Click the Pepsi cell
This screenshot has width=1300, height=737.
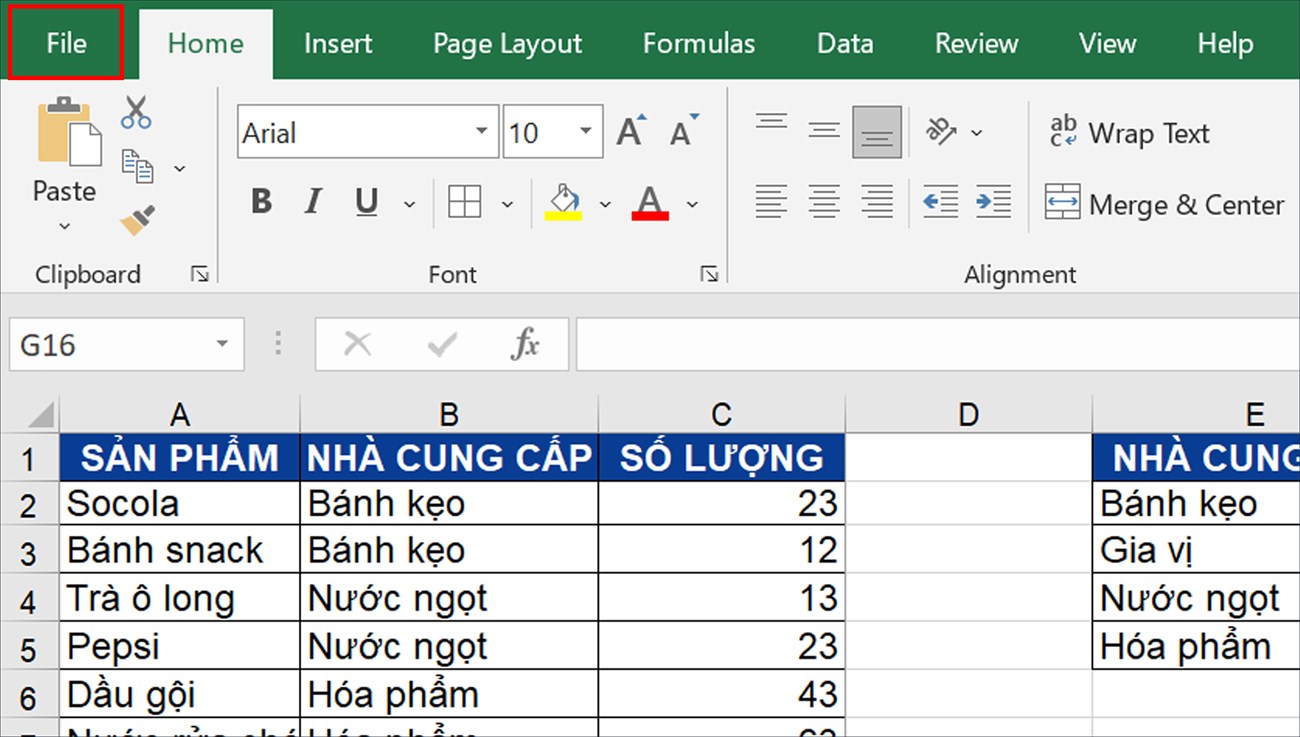click(180, 646)
